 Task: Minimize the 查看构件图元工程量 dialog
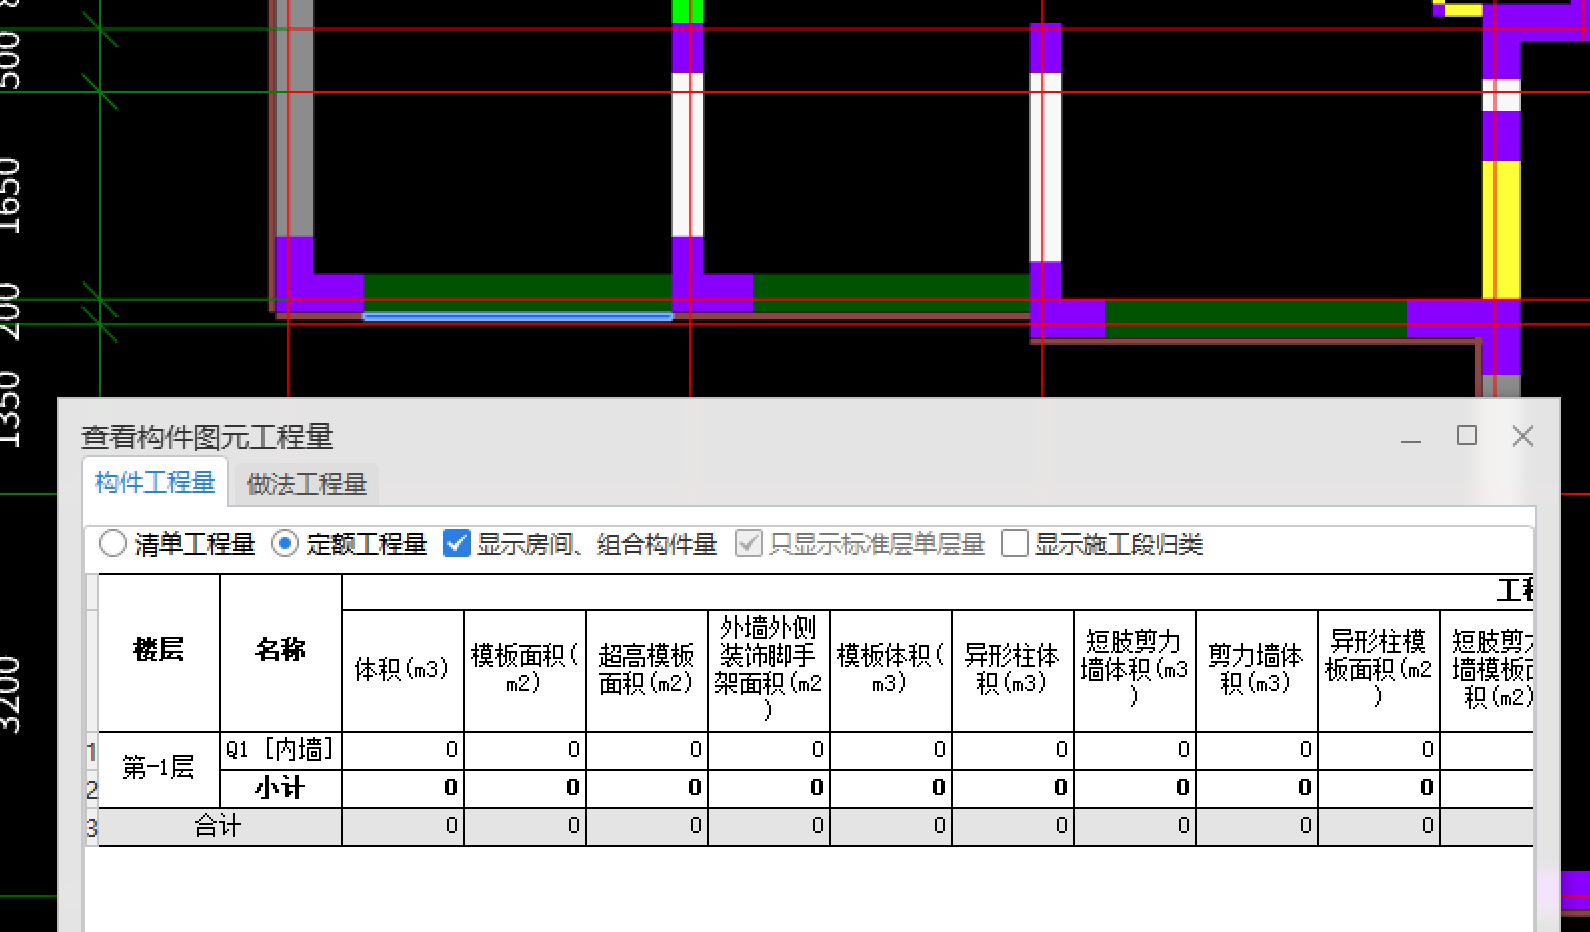1411,437
